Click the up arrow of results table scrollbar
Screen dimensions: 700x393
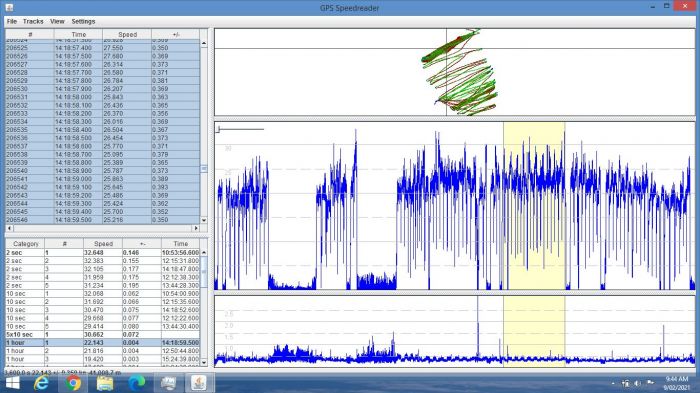tap(204, 252)
